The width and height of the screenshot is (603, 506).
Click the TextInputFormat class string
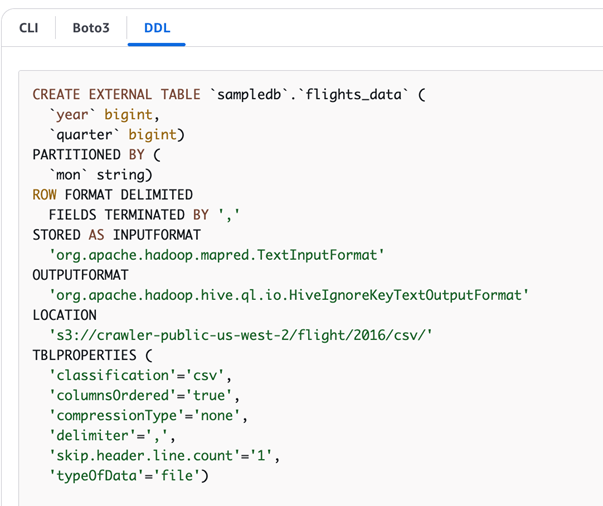(x=217, y=255)
